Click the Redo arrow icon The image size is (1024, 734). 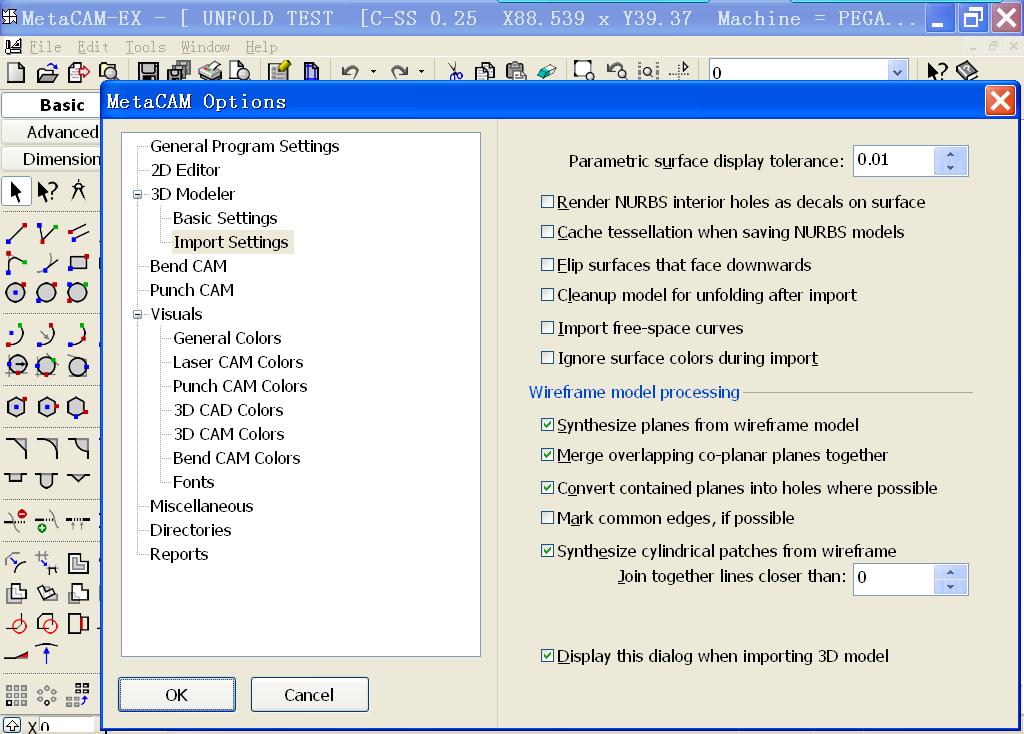[x=399, y=71]
